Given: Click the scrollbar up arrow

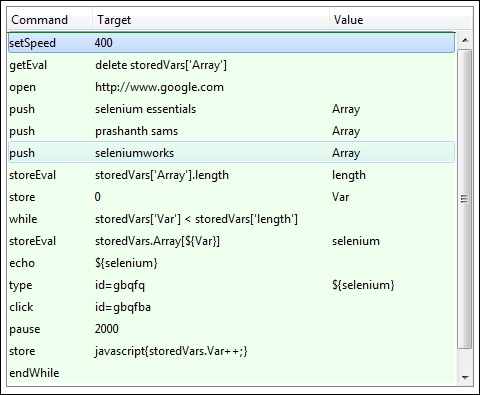Looking at the screenshot, I should (465, 40).
